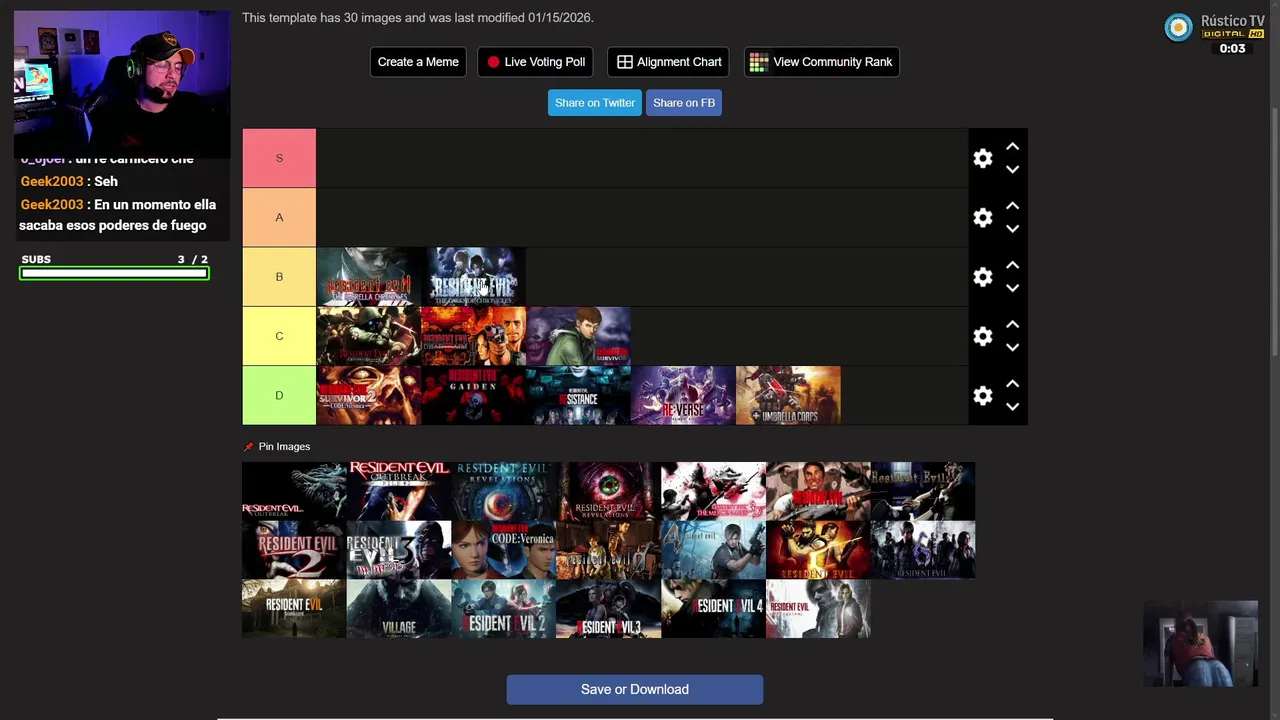Pick the Revelations 2 red-eye thumbnail
Screen dimensions: 1280x720
click(x=609, y=491)
